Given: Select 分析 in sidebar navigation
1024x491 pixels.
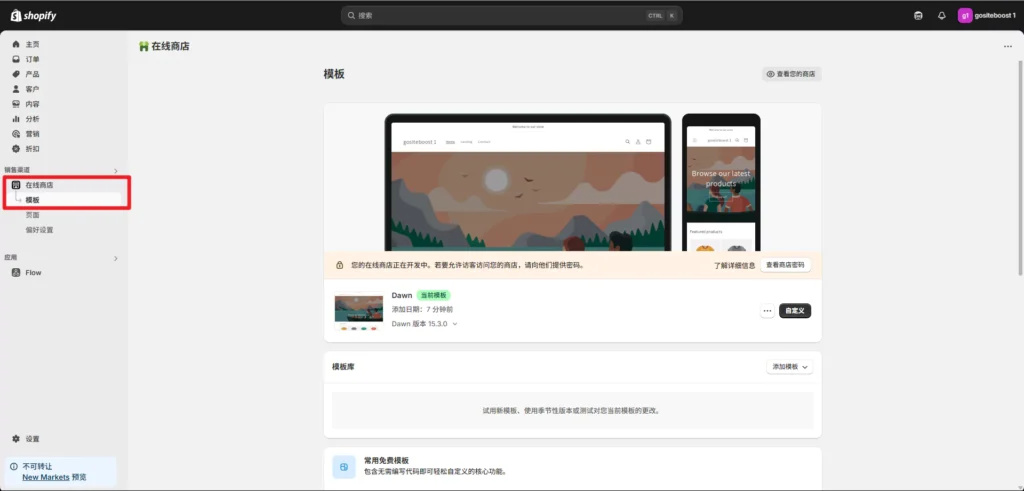Looking at the screenshot, I should coord(32,119).
